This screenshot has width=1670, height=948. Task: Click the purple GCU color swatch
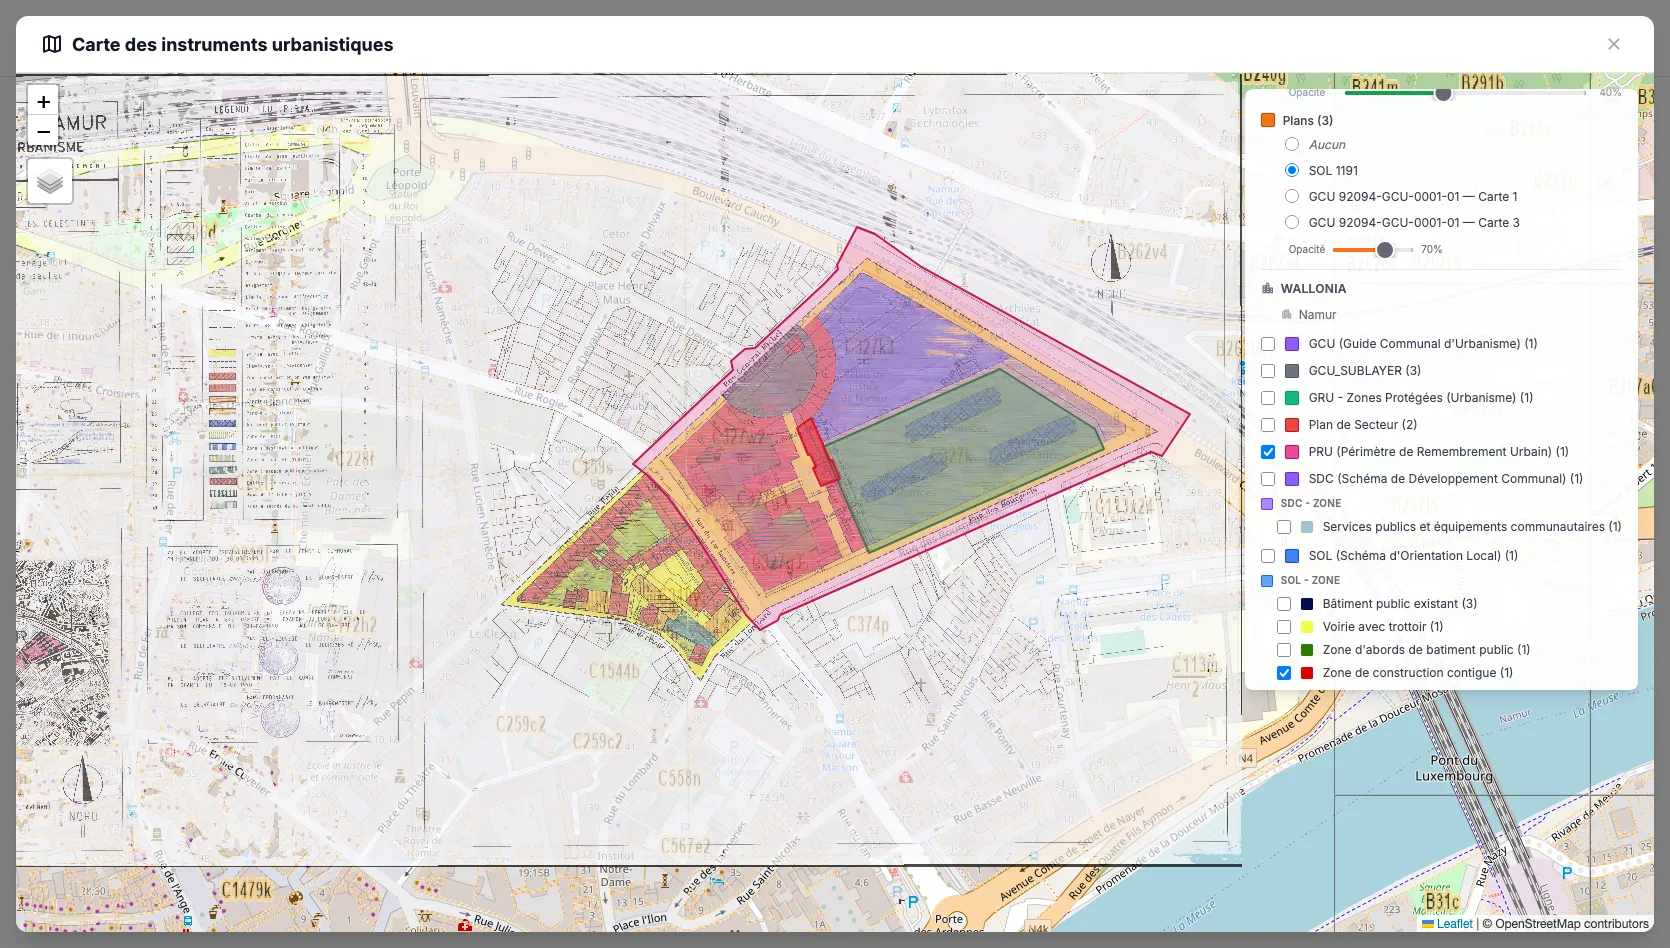coord(1292,344)
